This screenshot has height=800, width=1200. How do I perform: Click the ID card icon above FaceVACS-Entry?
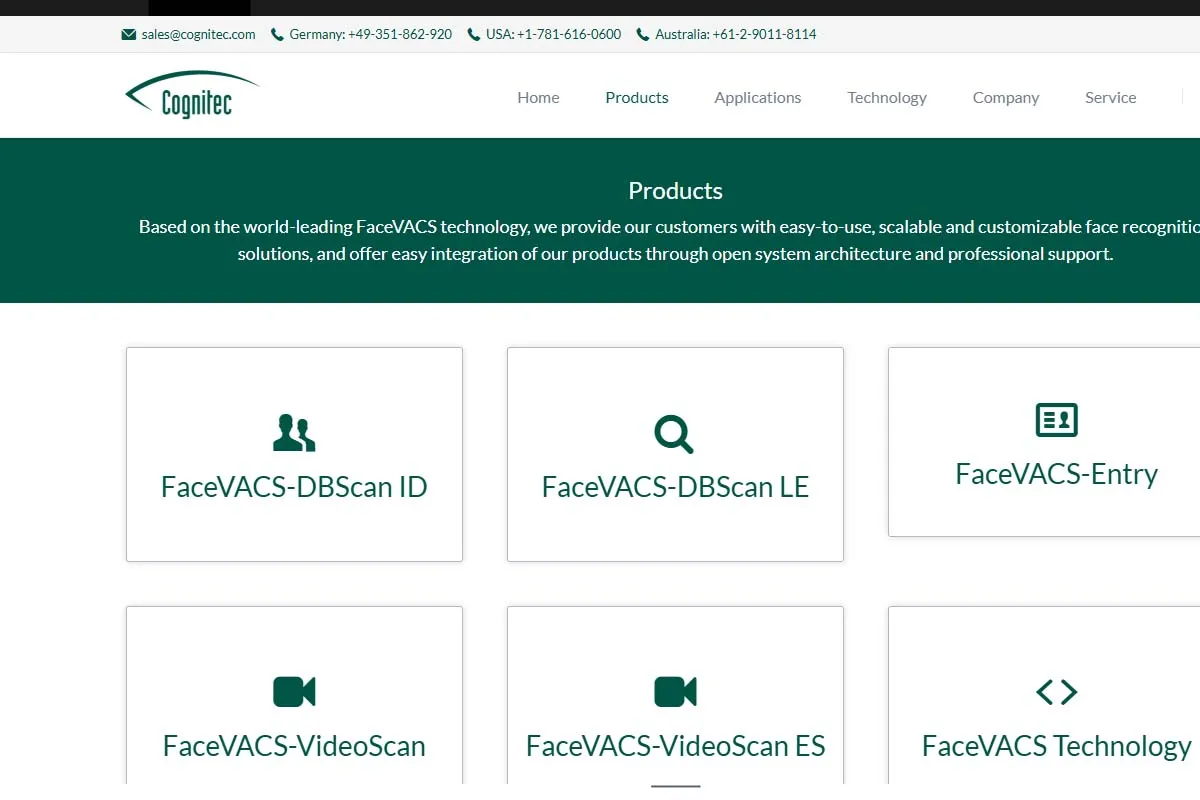pyautogui.click(x=1057, y=420)
